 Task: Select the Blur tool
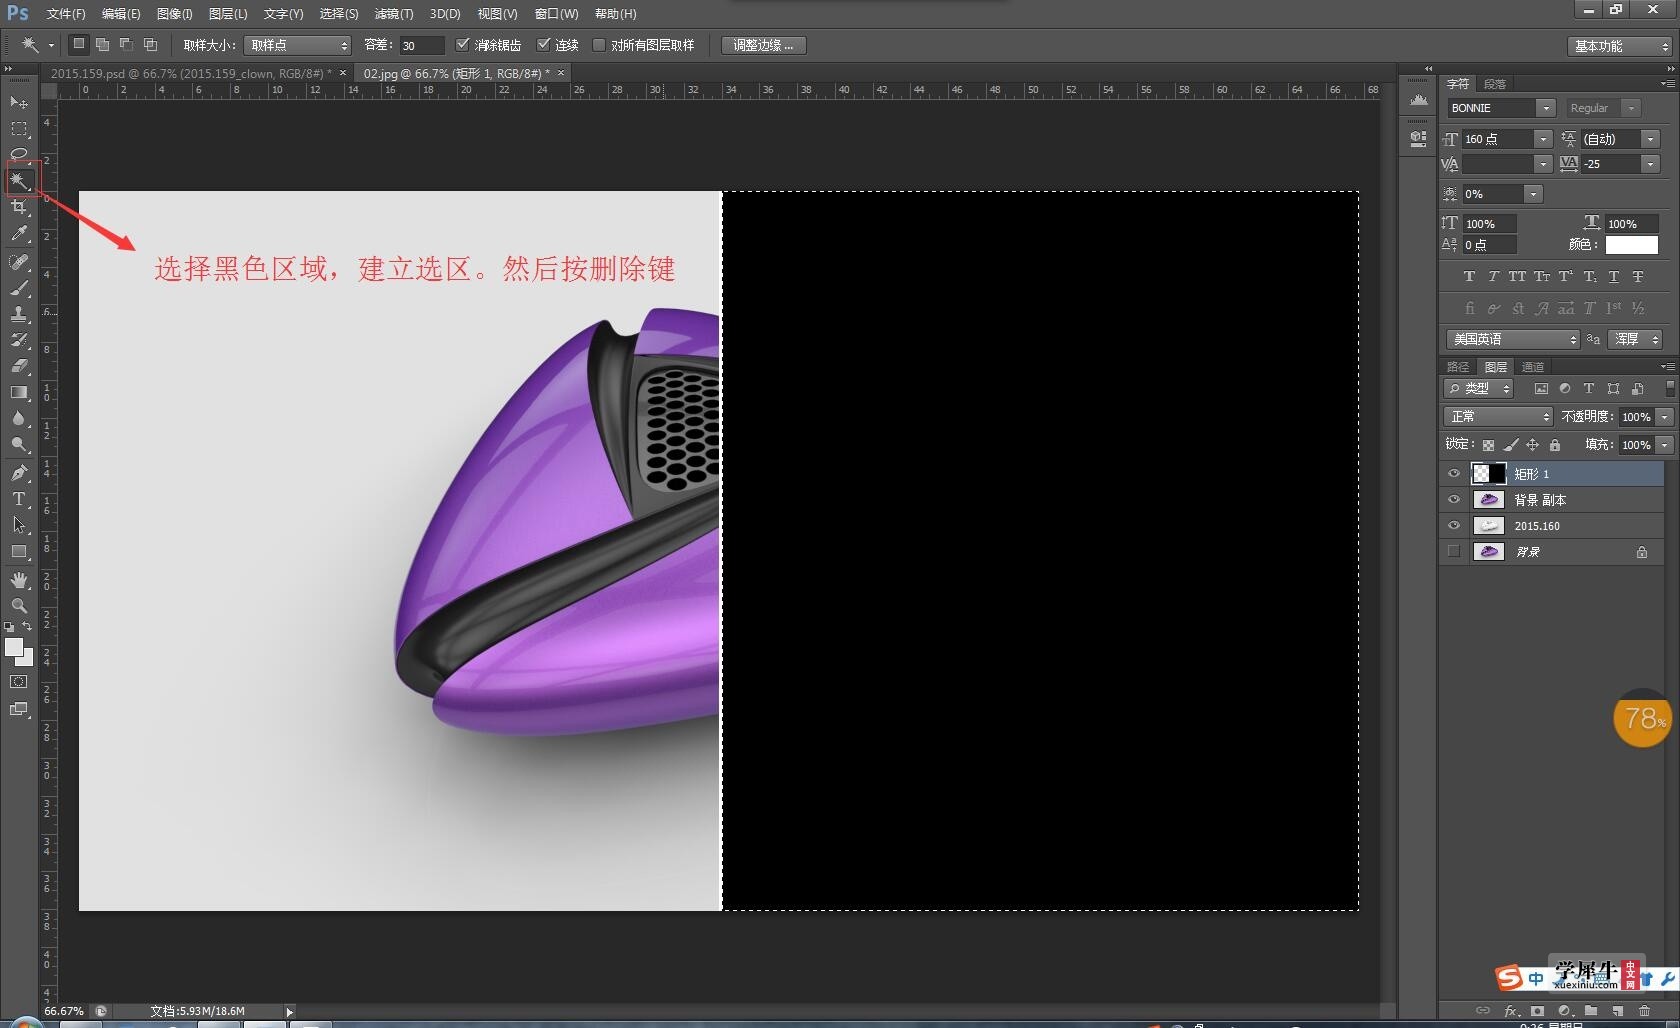pyautogui.click(x=19, y=418)
